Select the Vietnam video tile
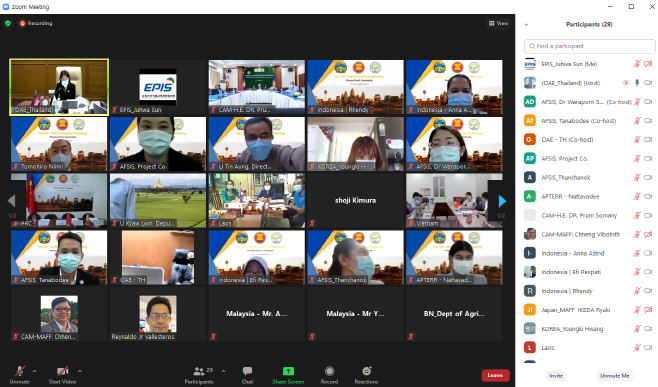The width and height of the screenshot is (658, 387). point(454,201)
